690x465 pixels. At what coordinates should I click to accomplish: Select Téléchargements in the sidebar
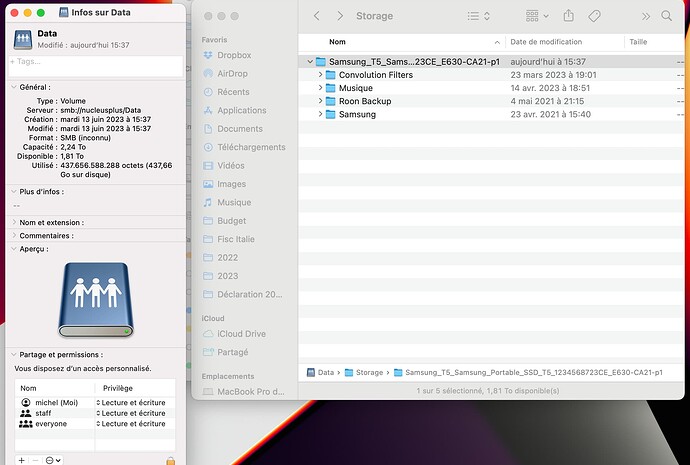[x=251, y=147]
